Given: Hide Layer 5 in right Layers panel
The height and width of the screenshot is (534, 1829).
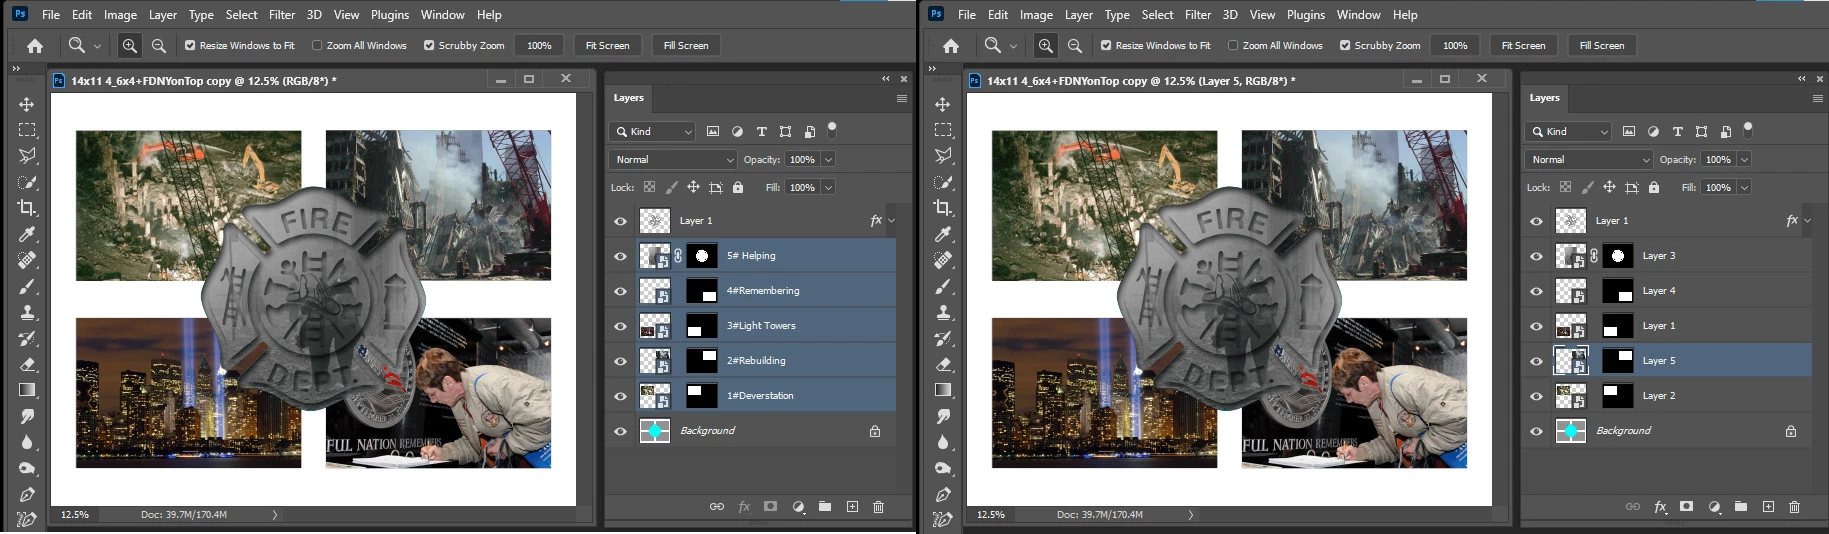Looking at the screenshot, I should coord(1536,361).
